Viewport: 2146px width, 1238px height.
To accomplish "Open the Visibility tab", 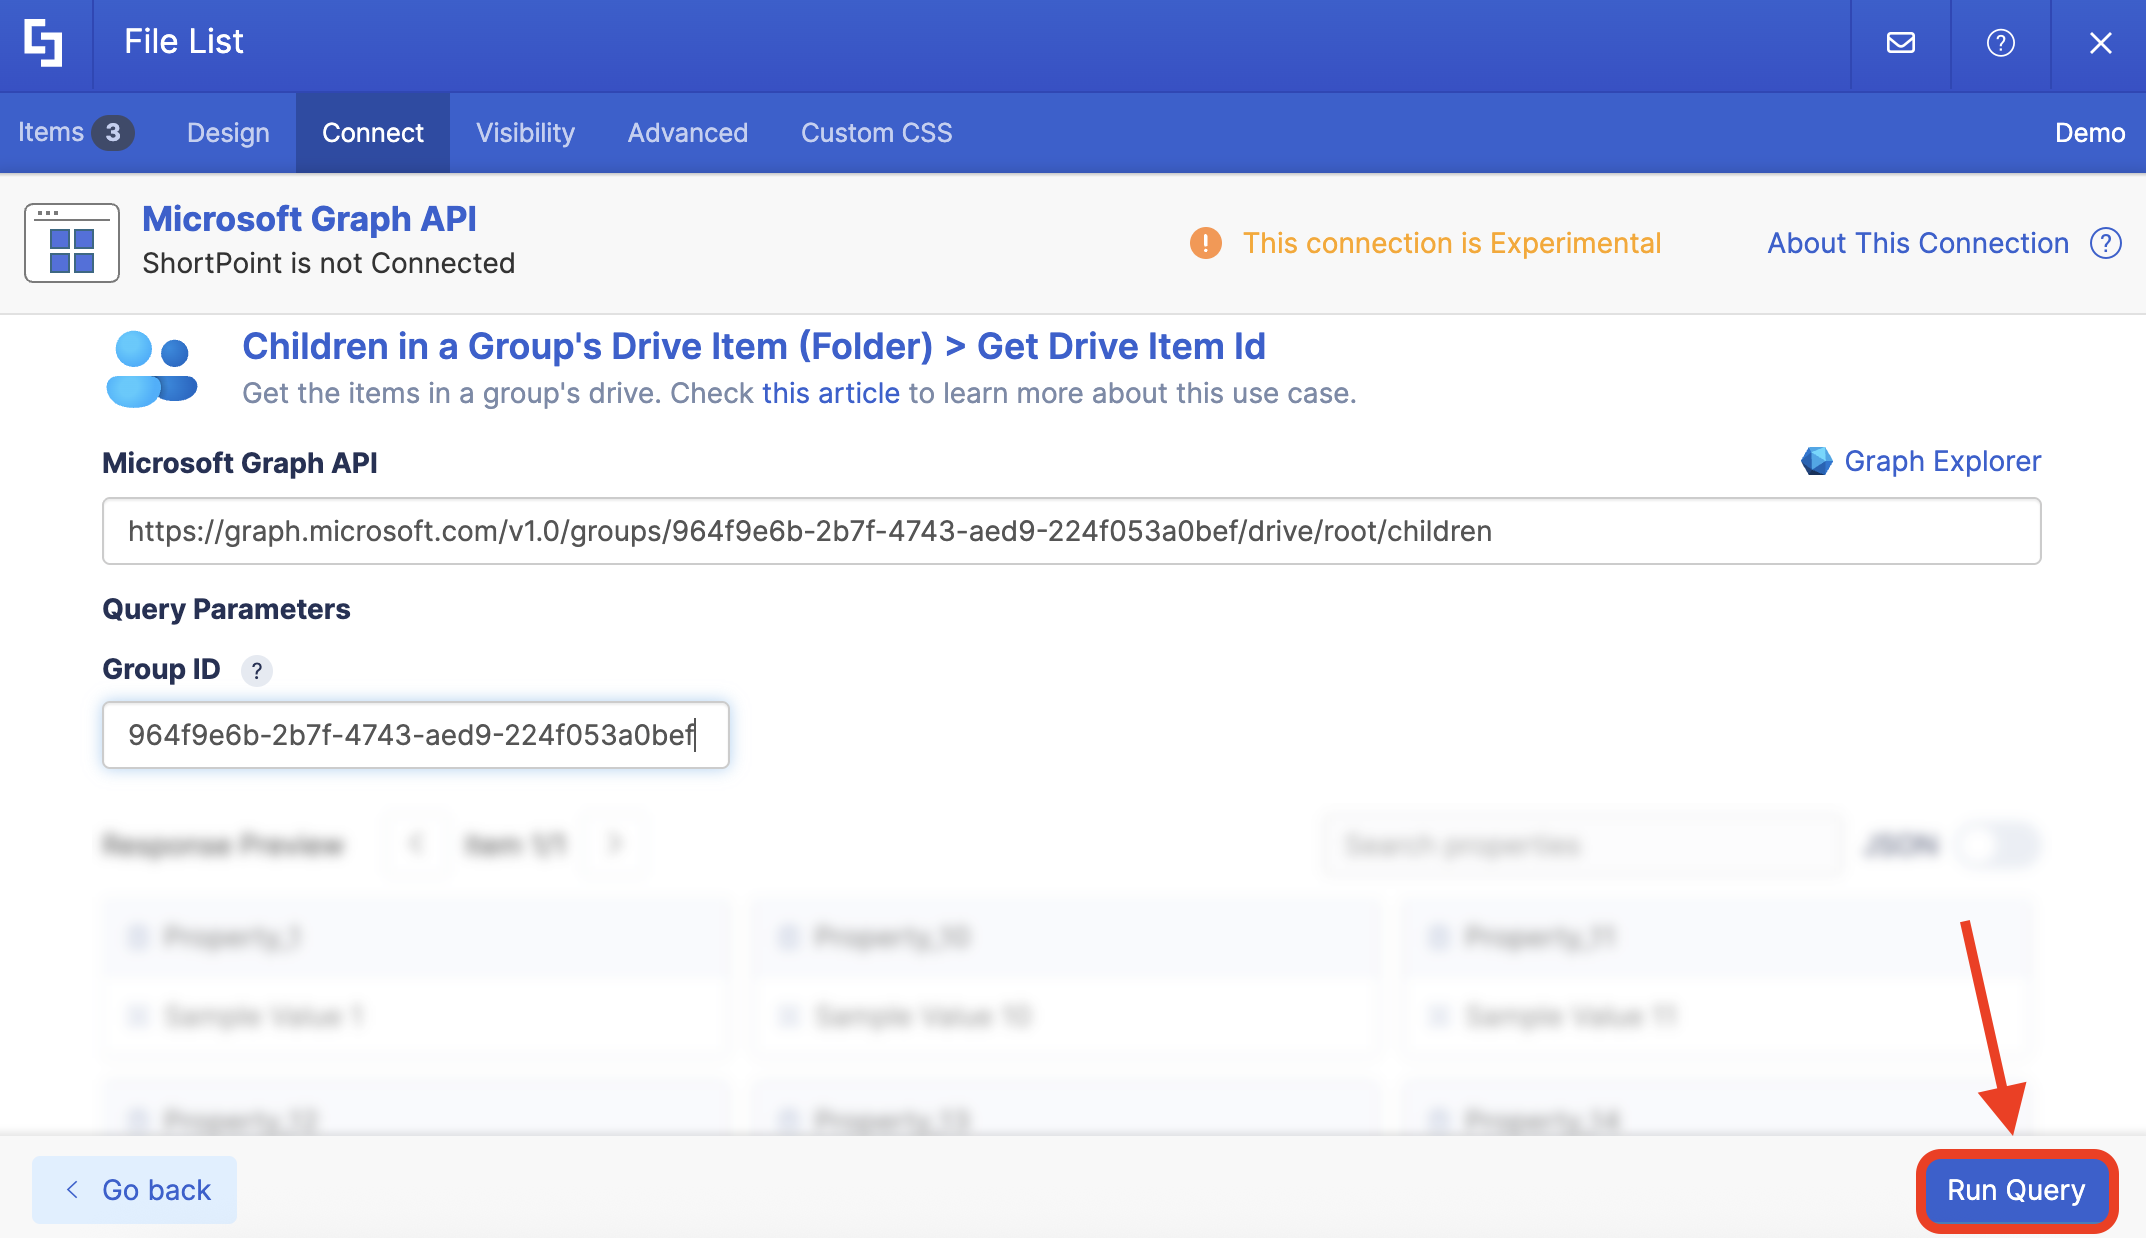I will tap(525, 133).
